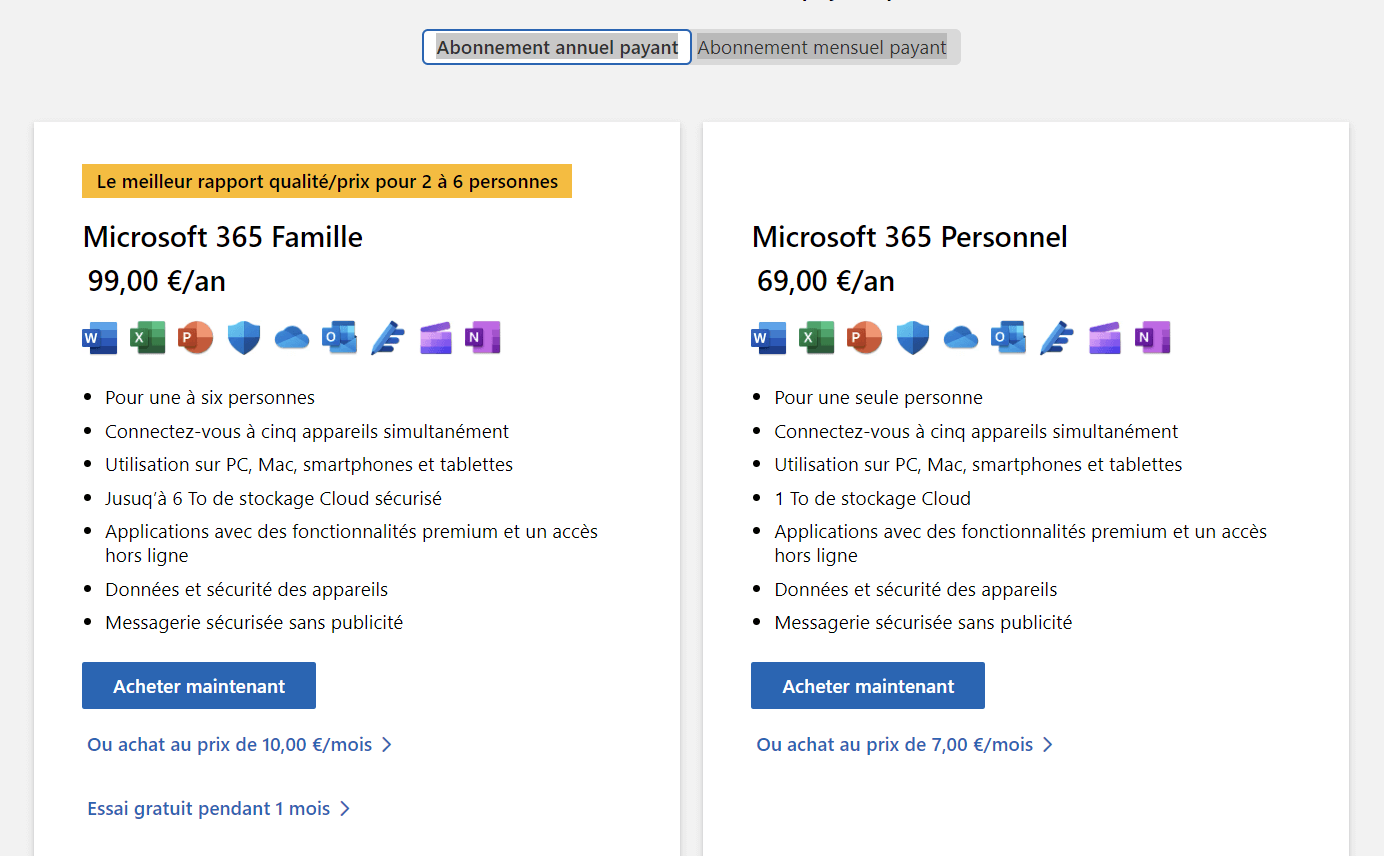Select the Outlook icon under Microsoft 365 Famille

339,338
